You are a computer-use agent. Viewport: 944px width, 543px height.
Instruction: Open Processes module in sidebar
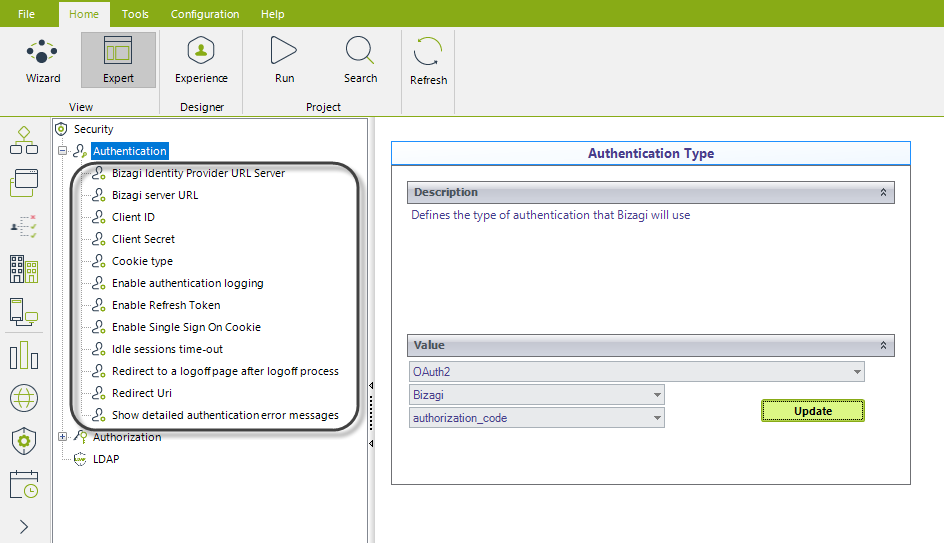pyautogui.click(x=24, y=140)
